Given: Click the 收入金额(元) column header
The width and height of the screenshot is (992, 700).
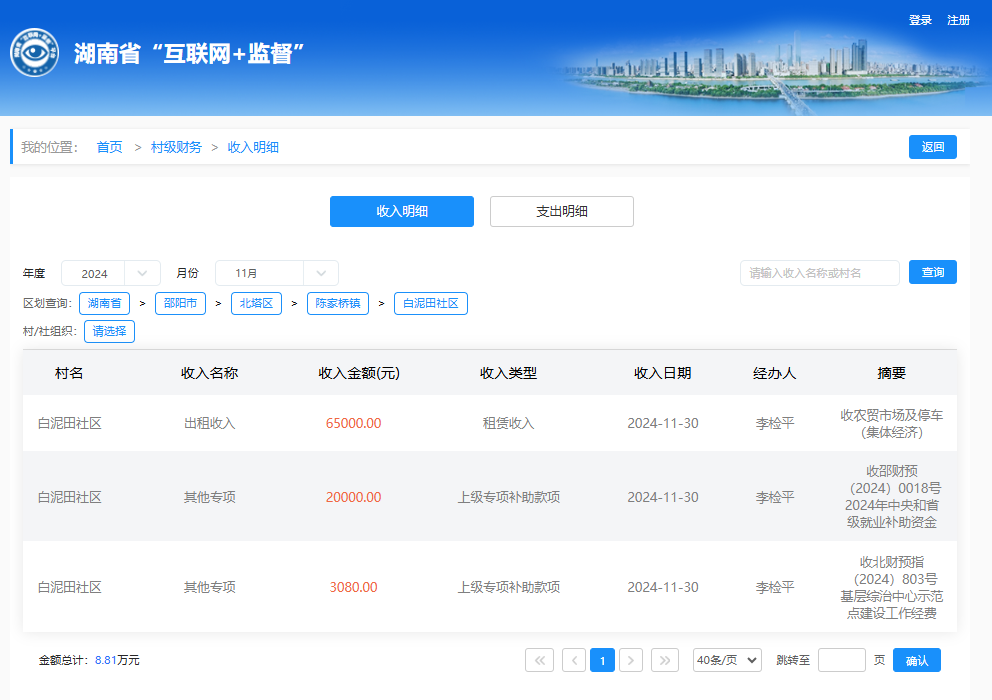Looking at the screenshot, I should (359, 373).
